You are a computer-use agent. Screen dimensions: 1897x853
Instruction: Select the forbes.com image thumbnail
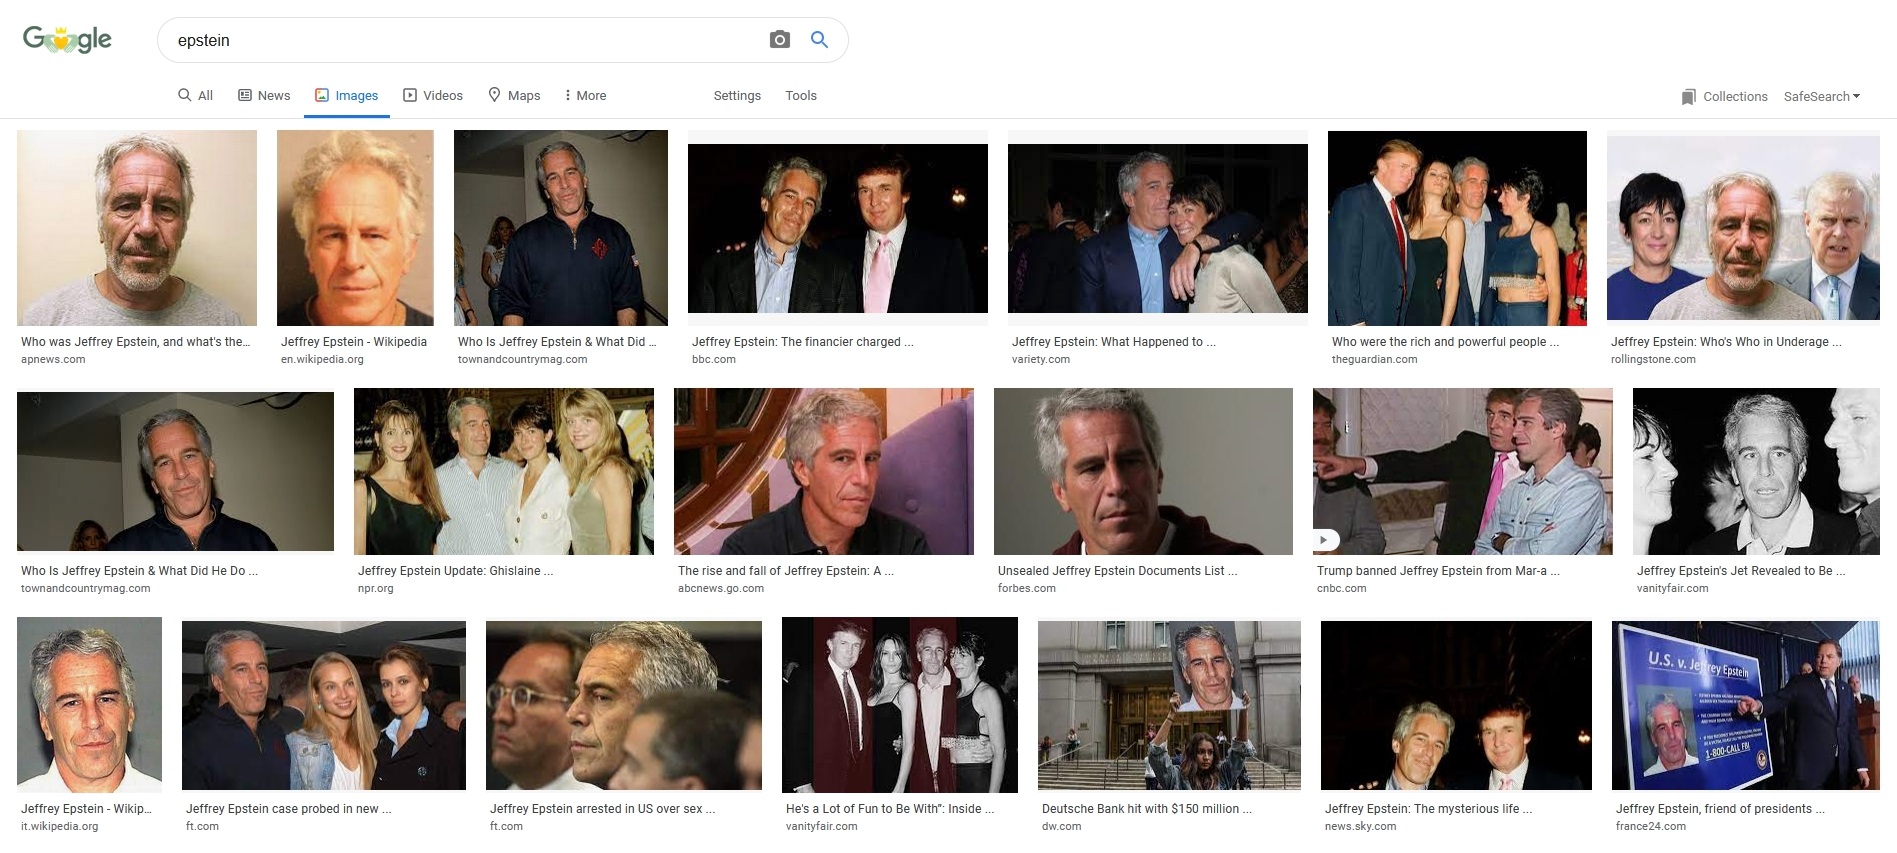1143,471
